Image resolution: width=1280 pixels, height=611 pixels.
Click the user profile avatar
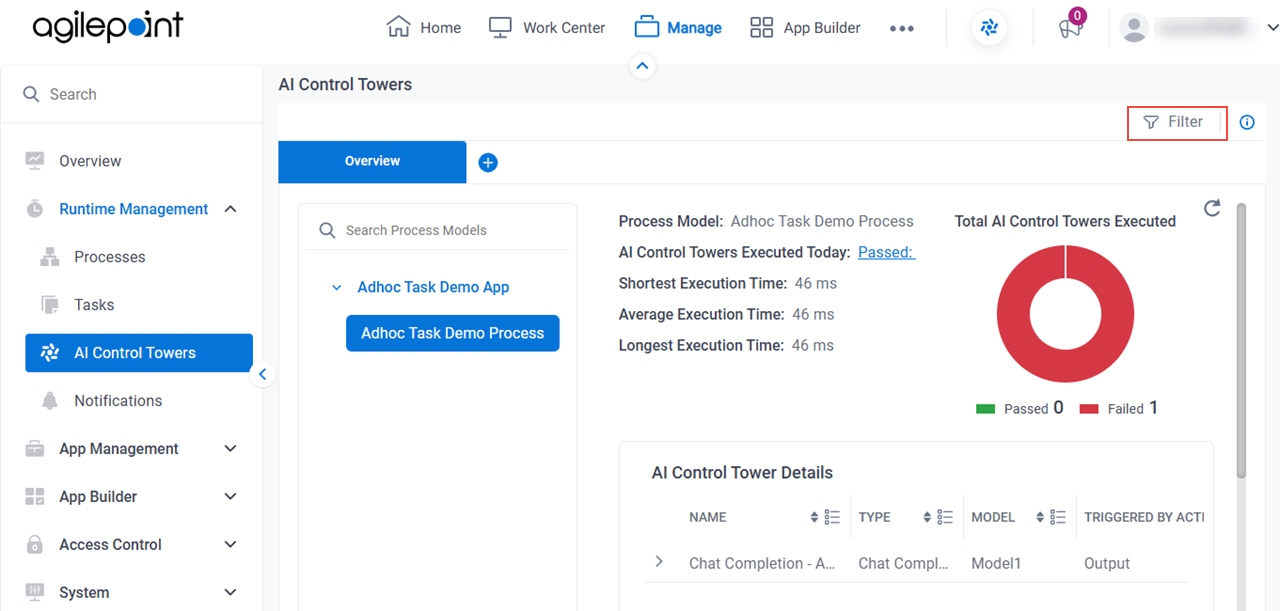click(1134, 28)
